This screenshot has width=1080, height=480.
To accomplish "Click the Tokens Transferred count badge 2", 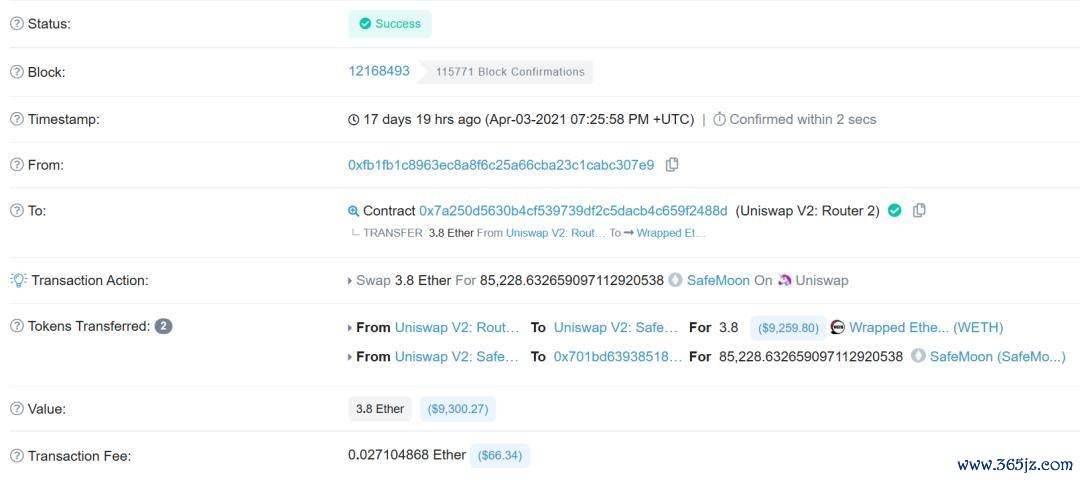I will pyautogui.click(x=163, y=326).
